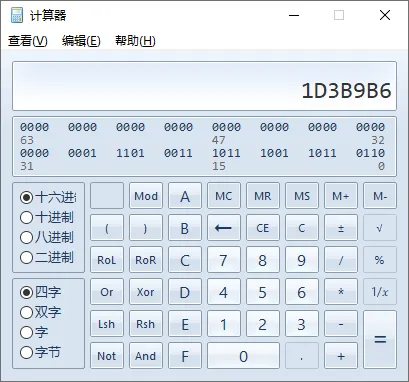The height and width of the screenshot is (382, 409).
Task: Click the open parenthesis button
Action: (x=107, y=228)
